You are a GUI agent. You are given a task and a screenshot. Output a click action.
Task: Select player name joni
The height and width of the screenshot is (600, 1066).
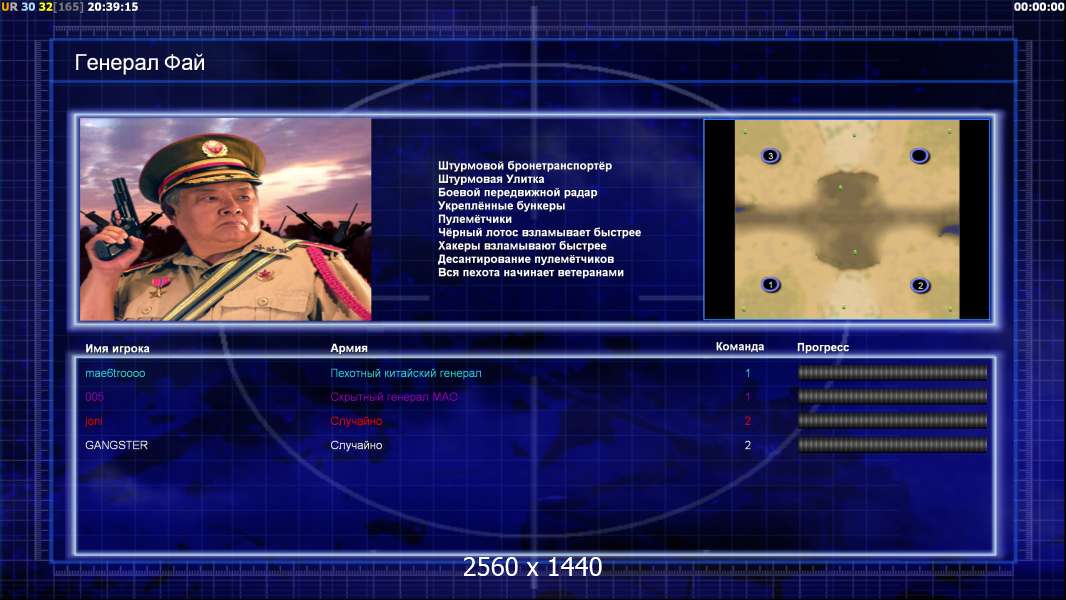[x=94, y=421]
